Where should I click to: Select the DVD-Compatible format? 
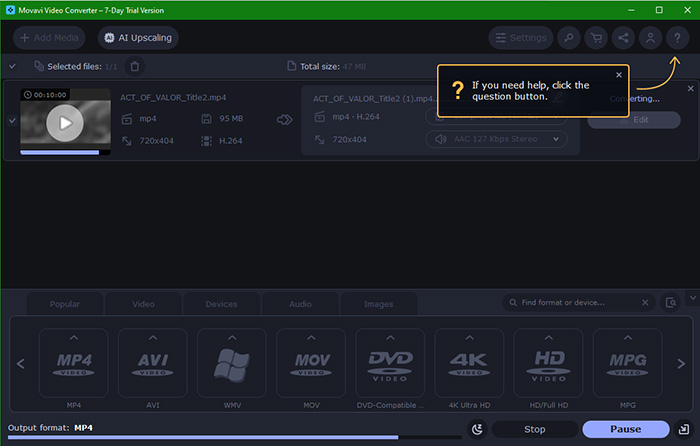coord(390,363)
